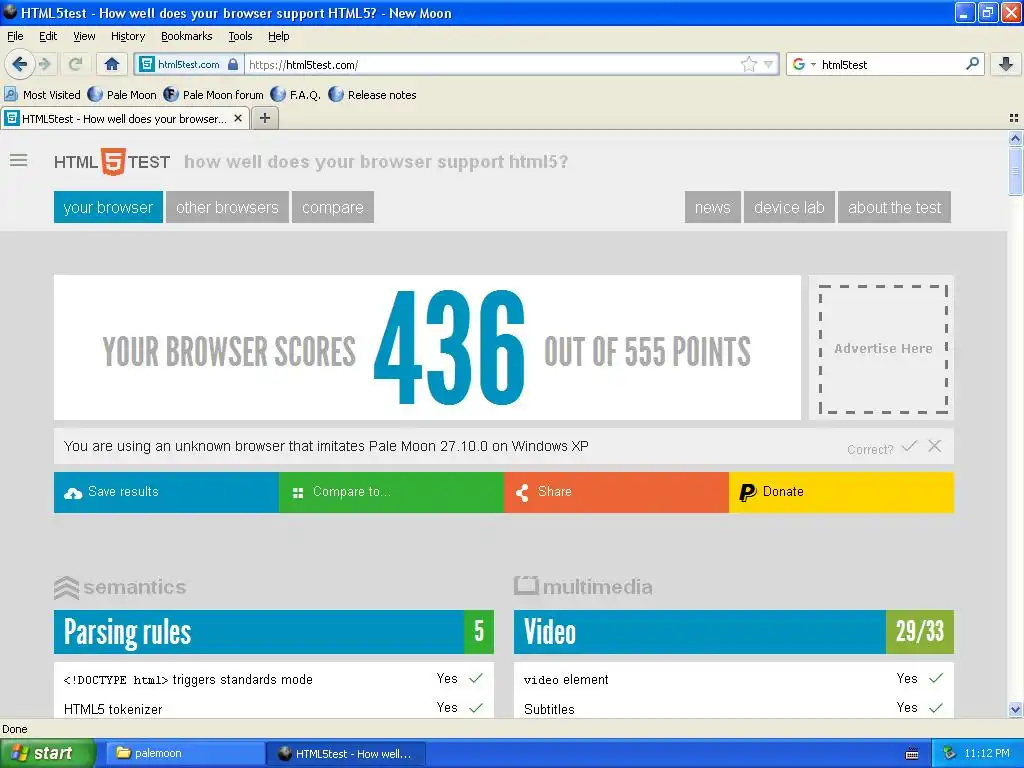Image resolution: width=1024 pixels, height=768 pixels.
Task: Click the vertical scrollbar thumb
Action: [1015, 171]
